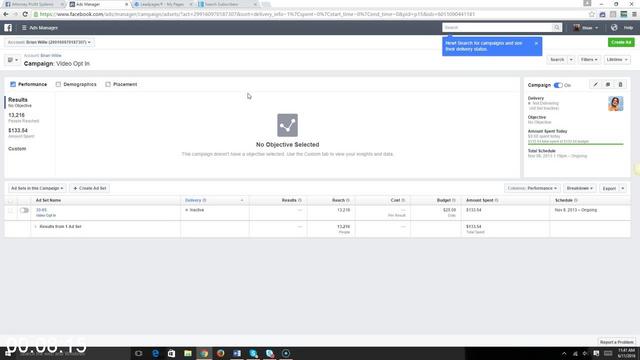Viewport: 640px width, 360px height.
Task: Select the $133.54 Amount Spent tab
Action: coord(29,133)
